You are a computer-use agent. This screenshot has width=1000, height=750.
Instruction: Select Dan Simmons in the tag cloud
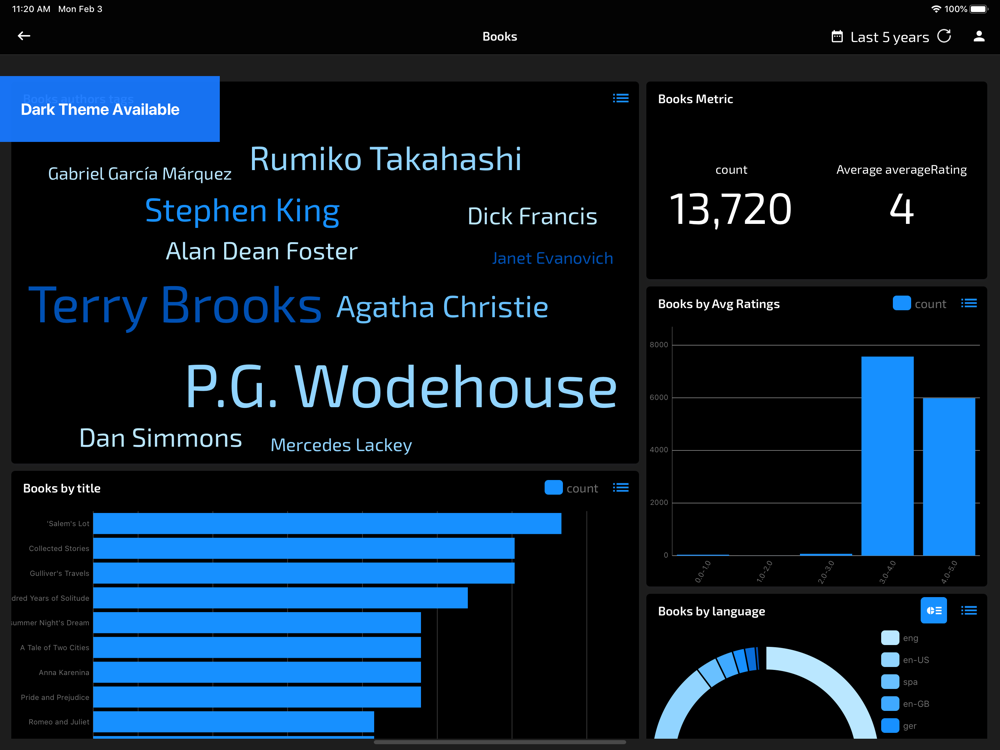click(161, 438)
